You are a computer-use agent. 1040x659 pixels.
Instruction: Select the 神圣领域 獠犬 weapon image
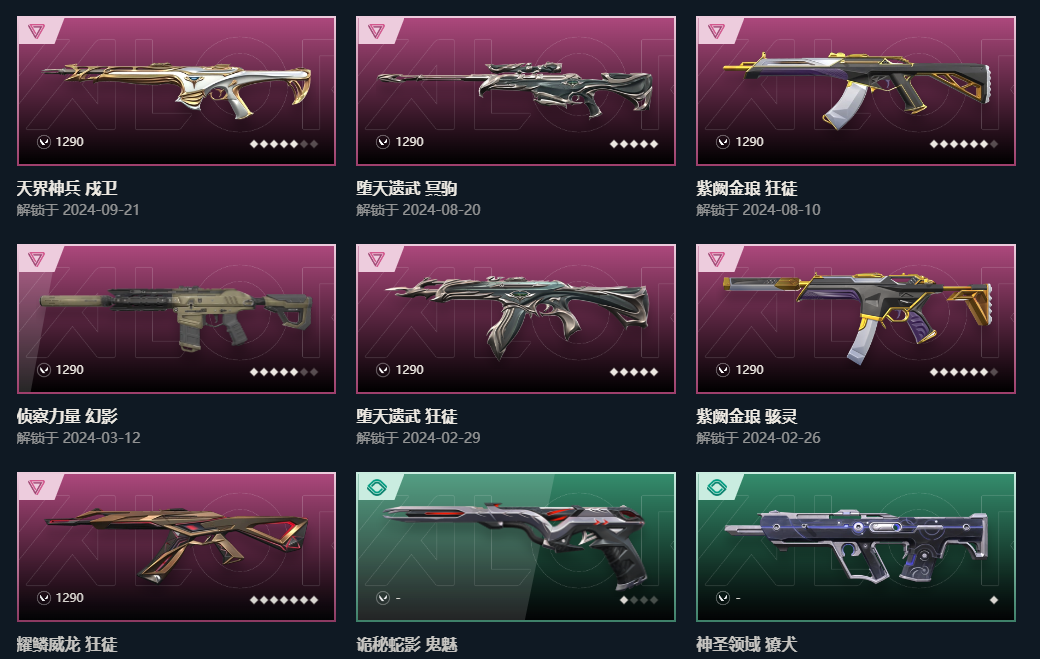(x=856, y=547)
